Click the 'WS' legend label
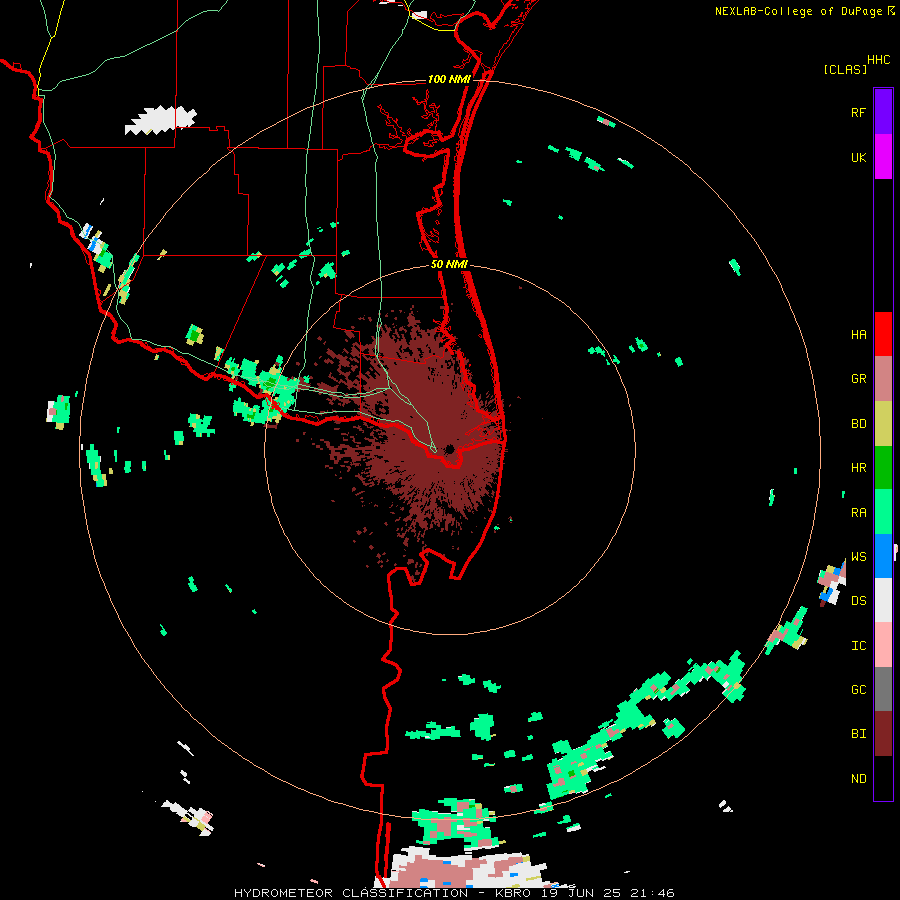This screenshot has width=900, height=900. [858, 556]
